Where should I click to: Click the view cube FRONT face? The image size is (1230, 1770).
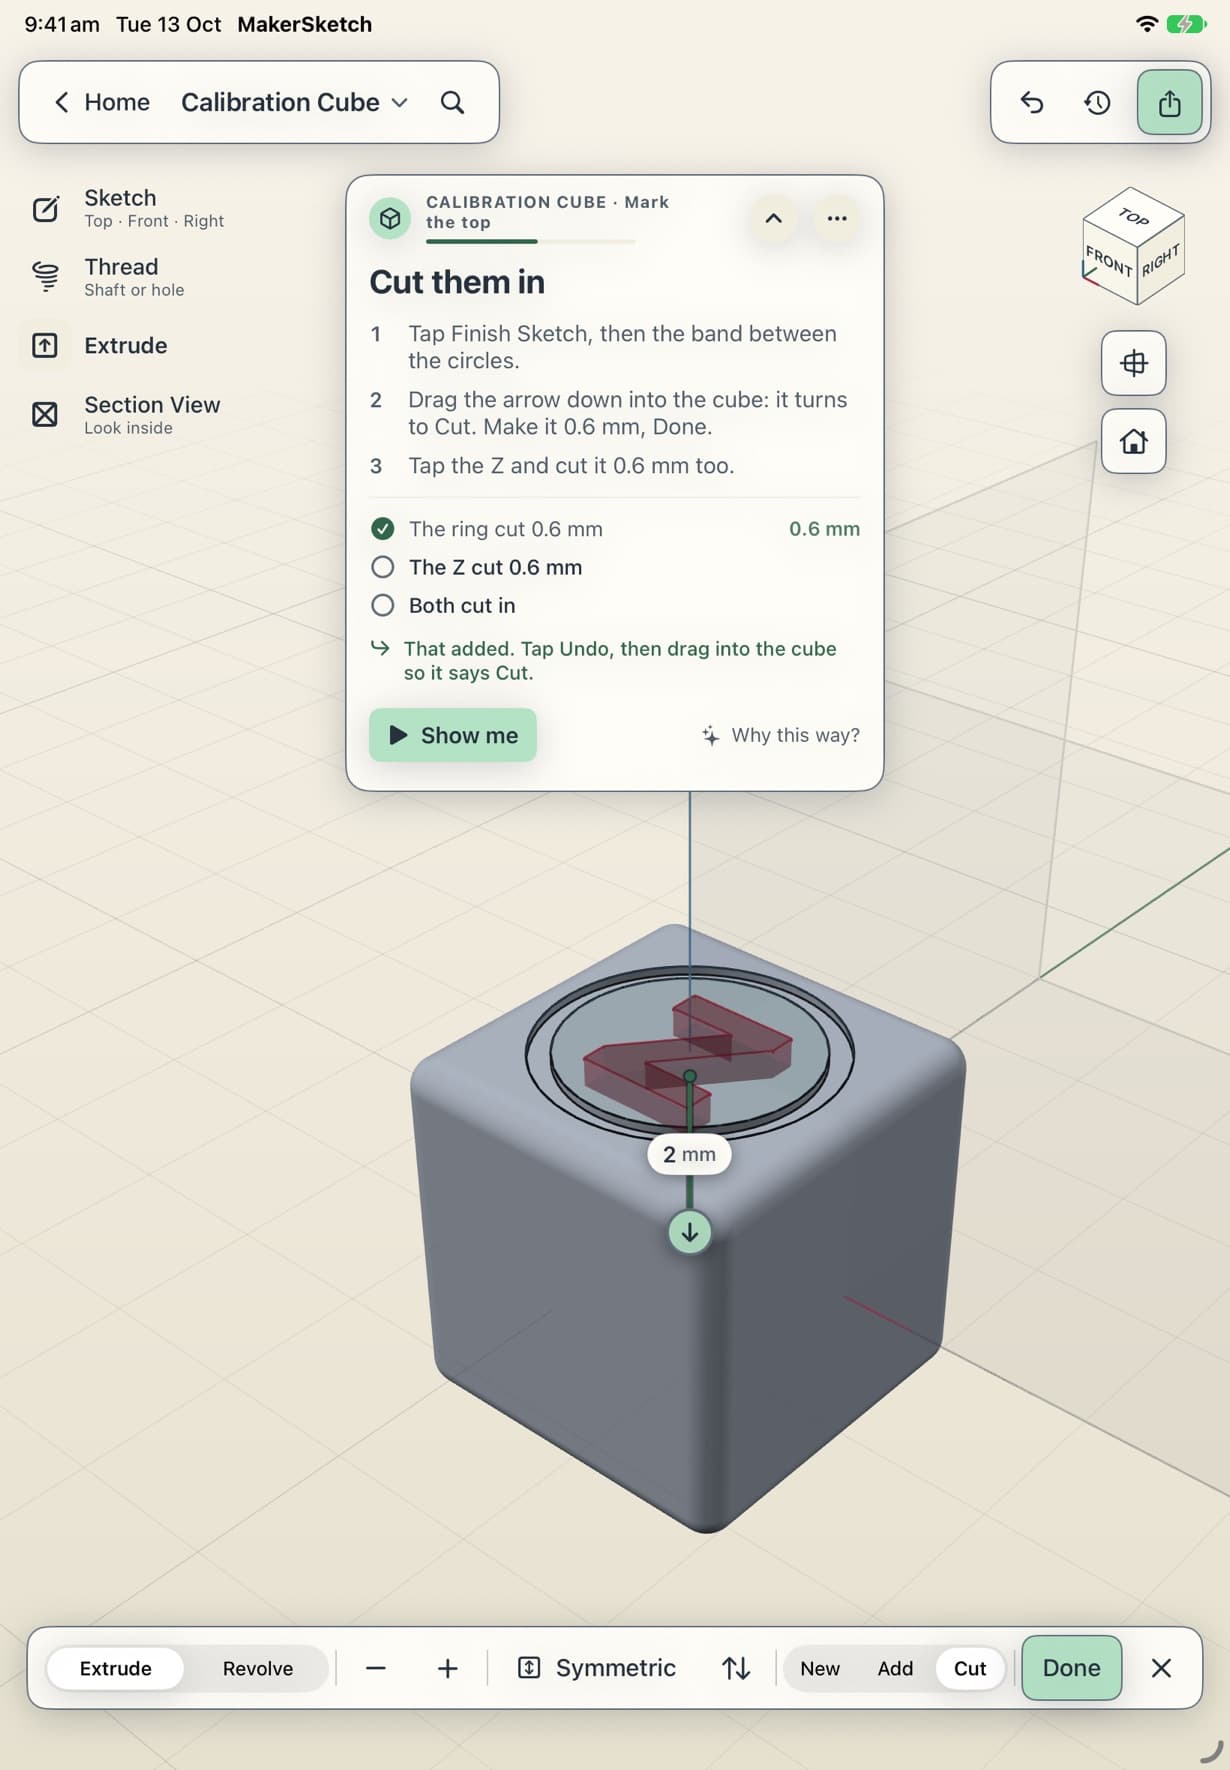[1109, 264]
